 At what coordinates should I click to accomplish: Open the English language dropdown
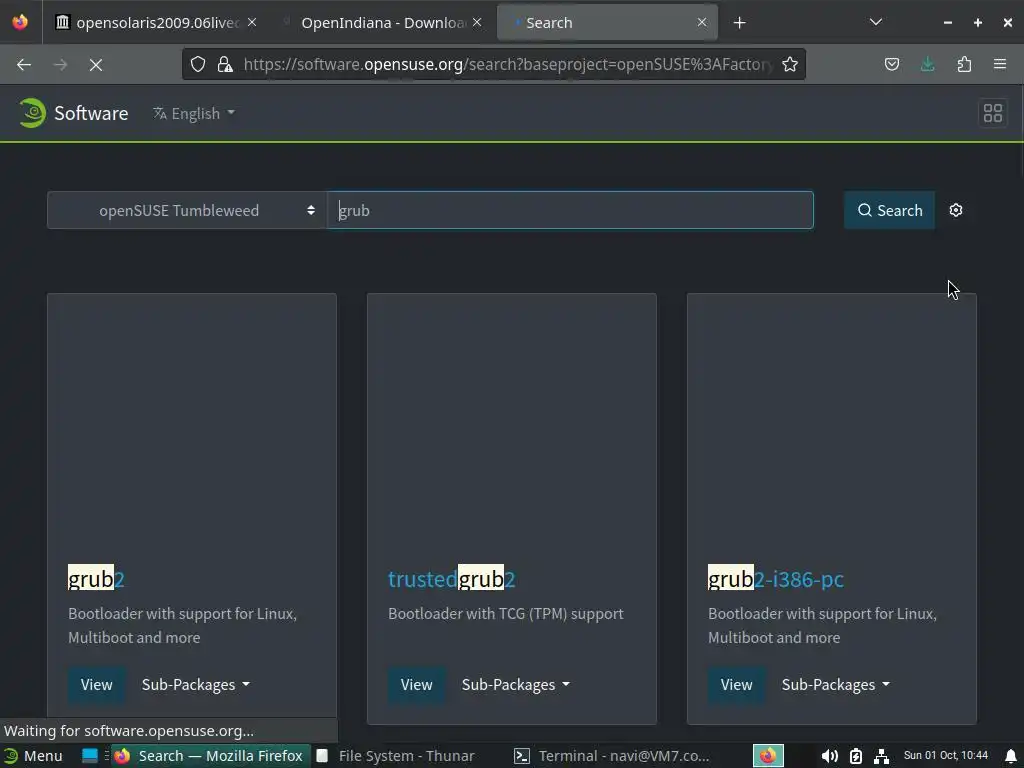[x=194, y=114]
